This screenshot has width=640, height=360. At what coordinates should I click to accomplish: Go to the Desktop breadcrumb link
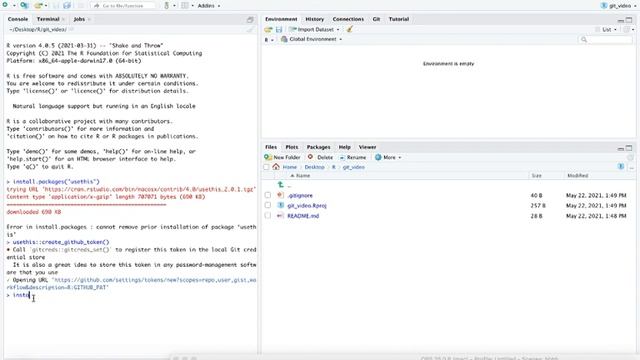314,167
